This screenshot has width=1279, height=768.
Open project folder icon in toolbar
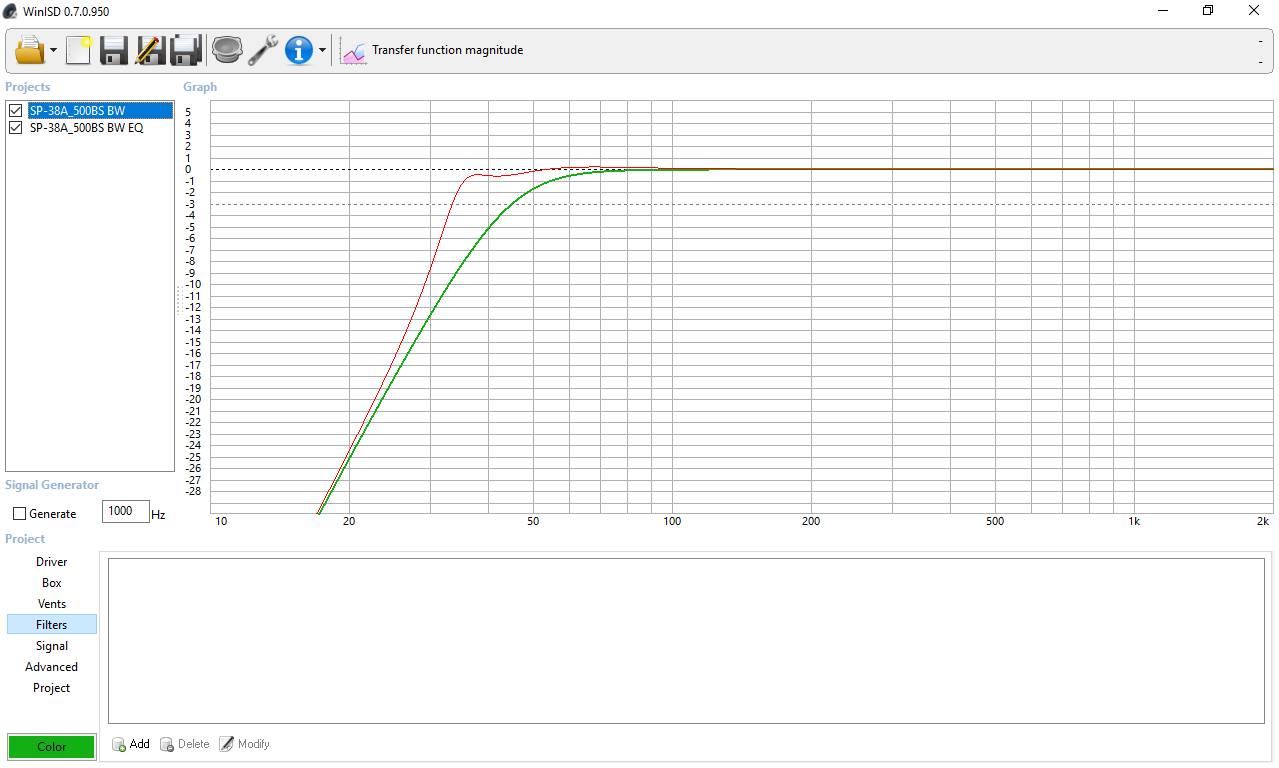[30, 50]
